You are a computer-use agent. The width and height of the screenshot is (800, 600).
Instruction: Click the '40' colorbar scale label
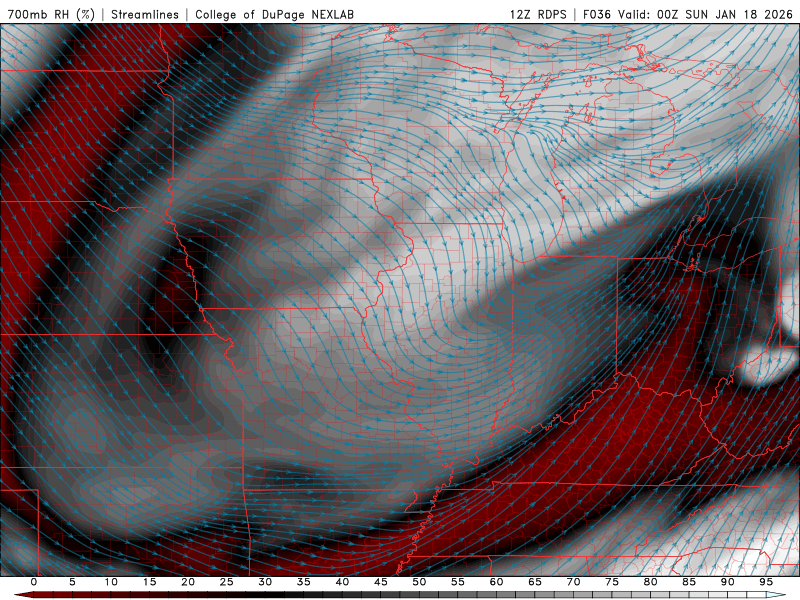342,582
